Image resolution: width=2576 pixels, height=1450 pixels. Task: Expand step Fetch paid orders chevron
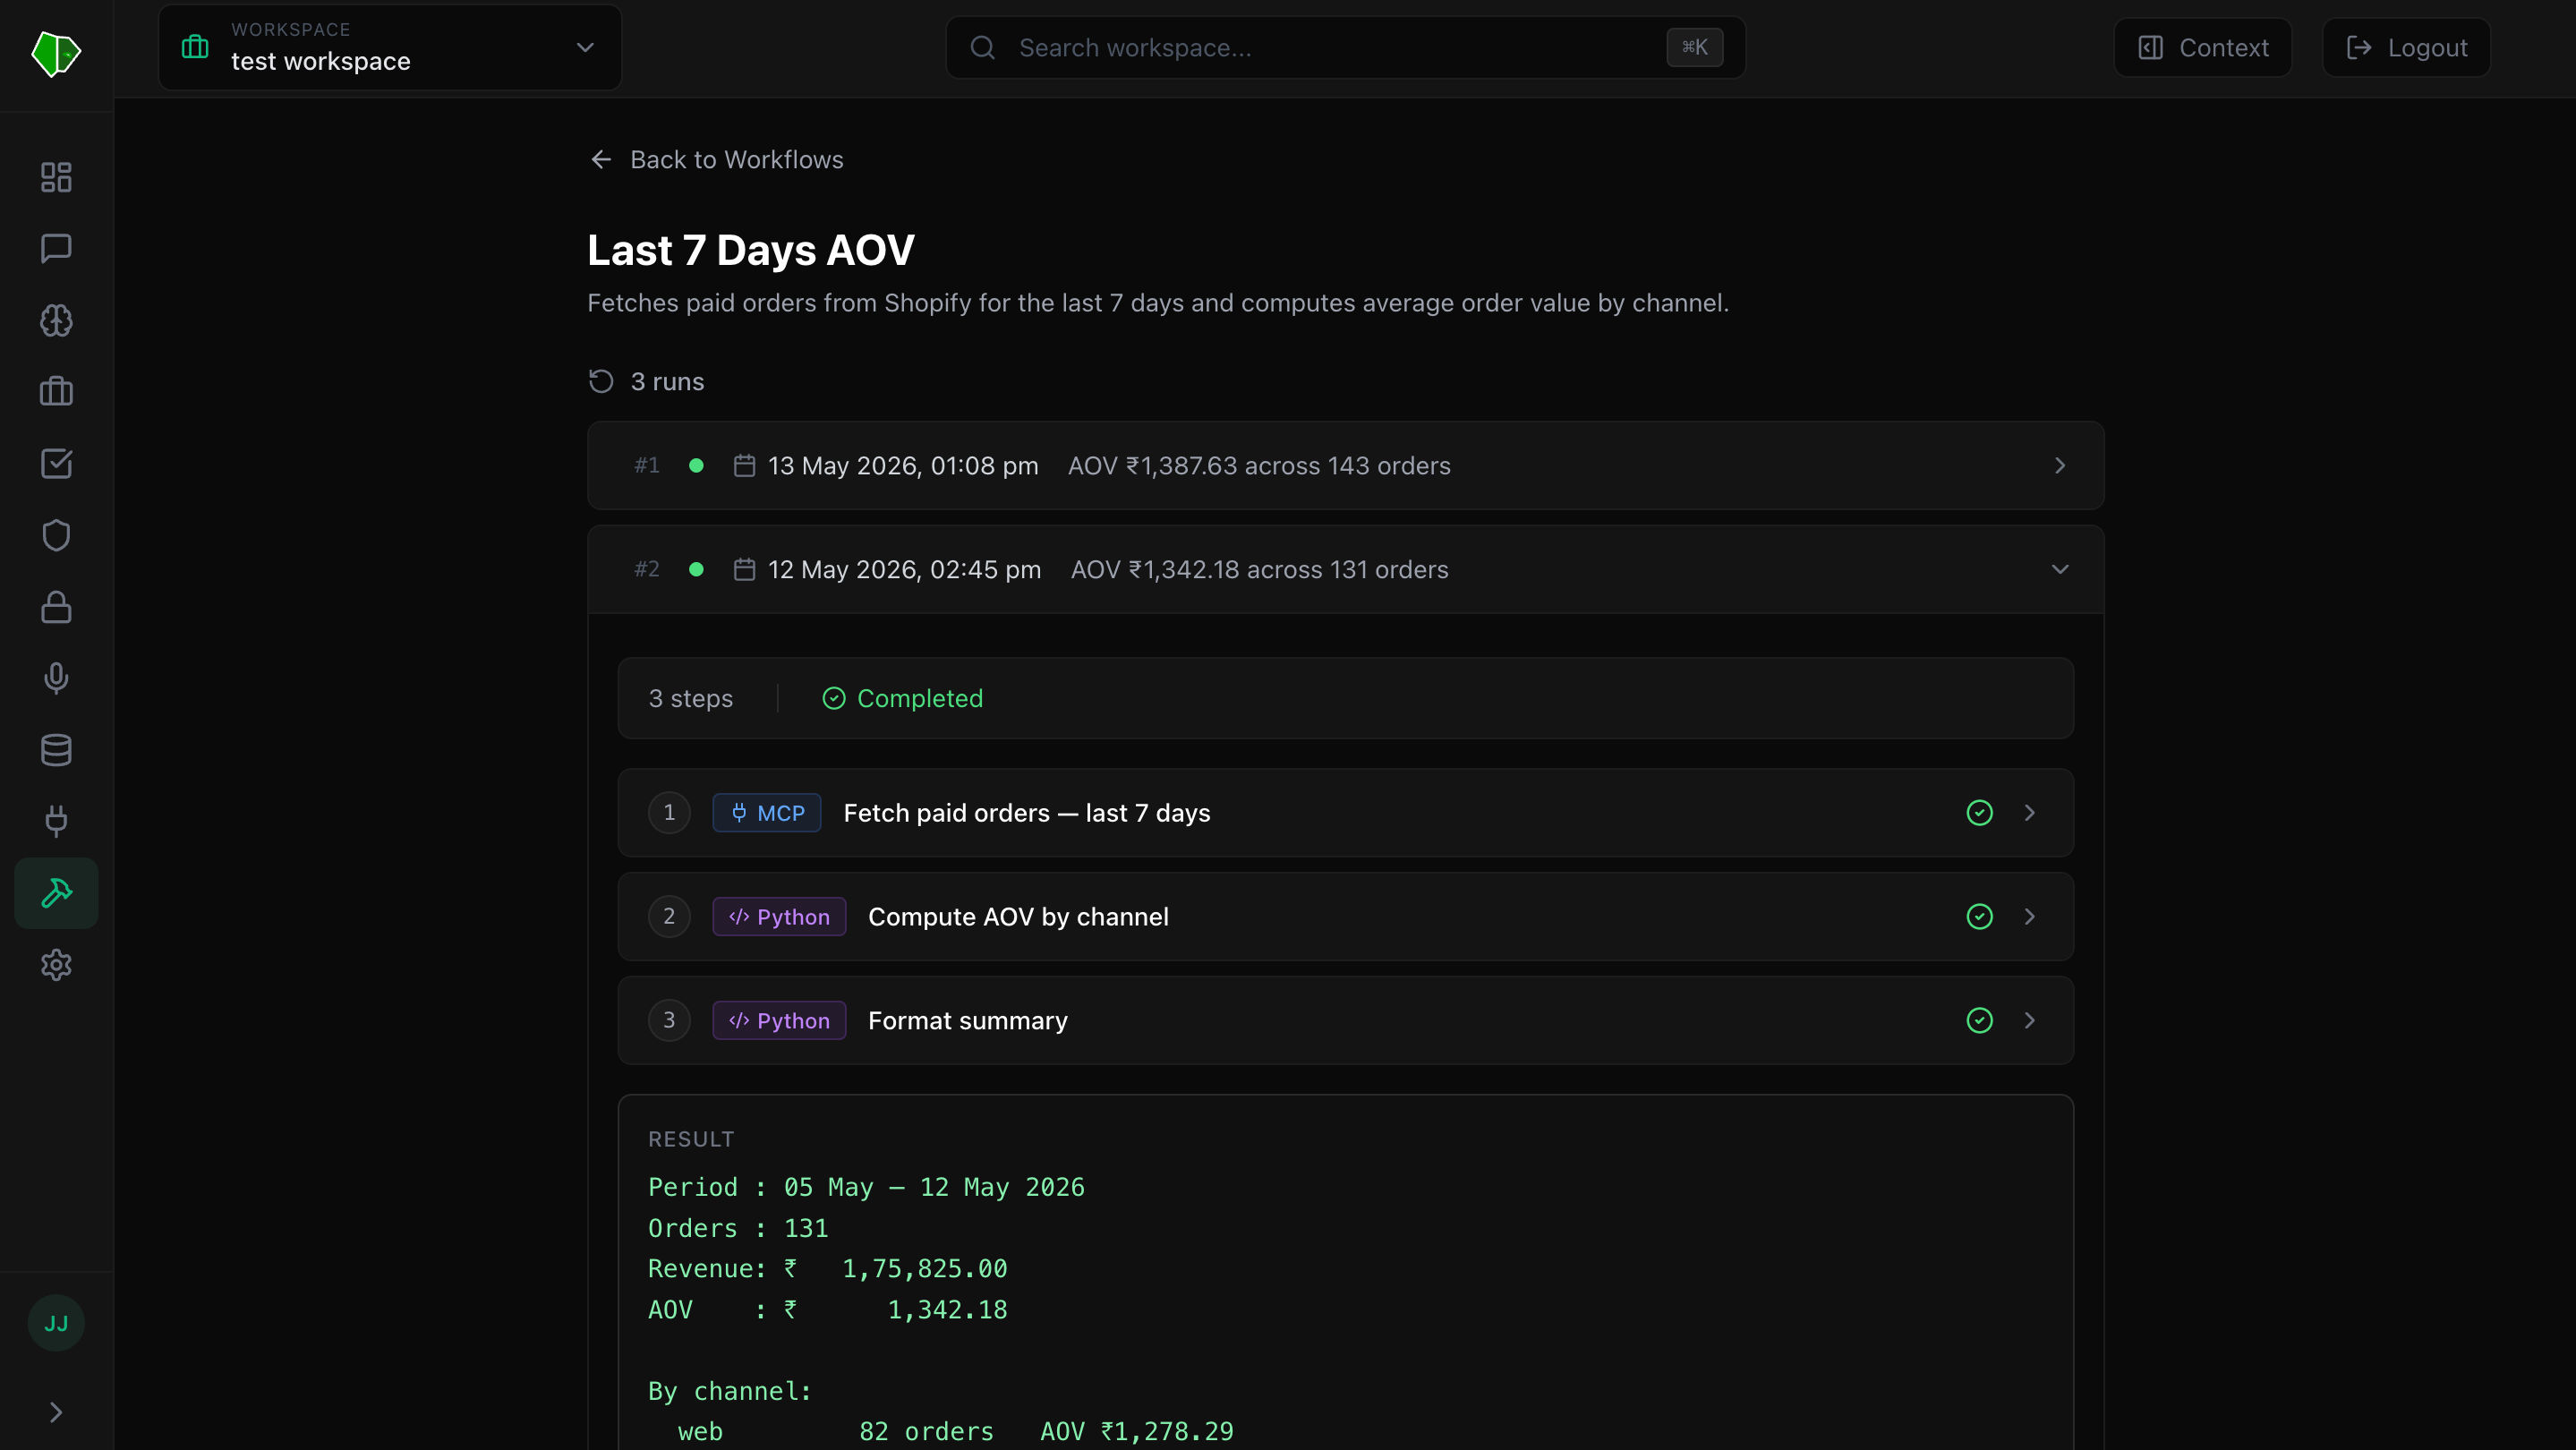coord(2029,812)
